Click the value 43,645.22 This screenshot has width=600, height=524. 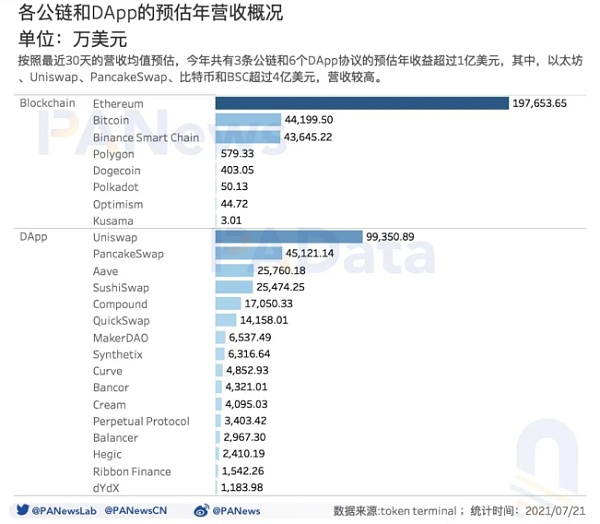point(308,137)
